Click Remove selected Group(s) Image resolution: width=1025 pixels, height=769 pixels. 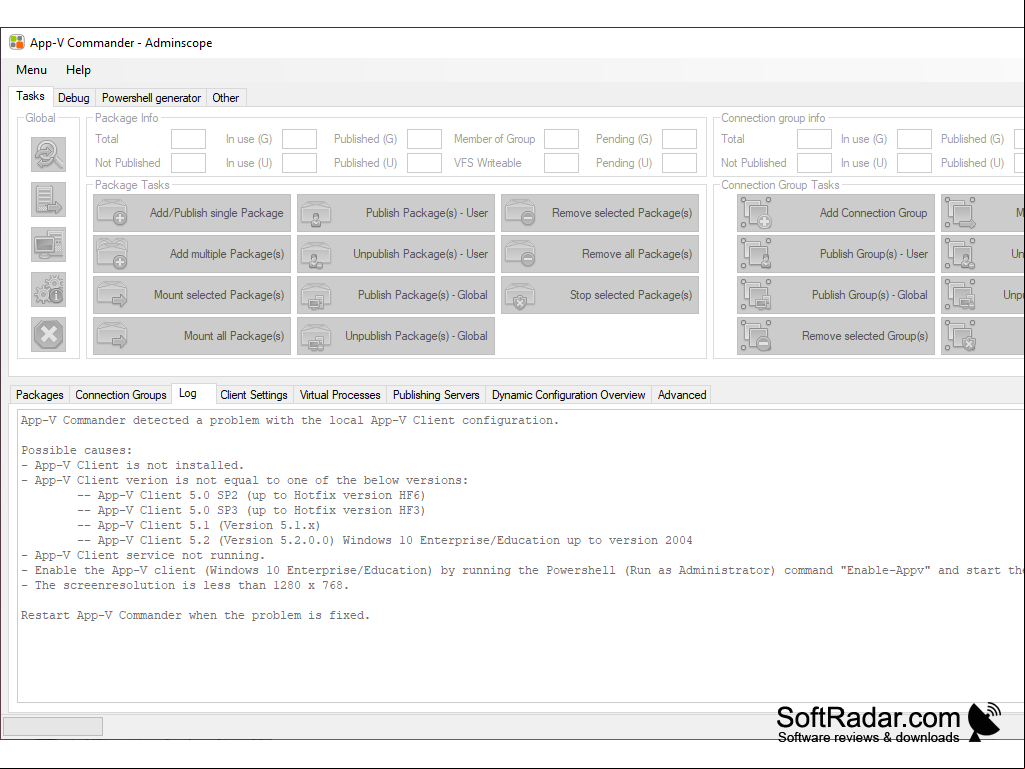coord(835,336)
